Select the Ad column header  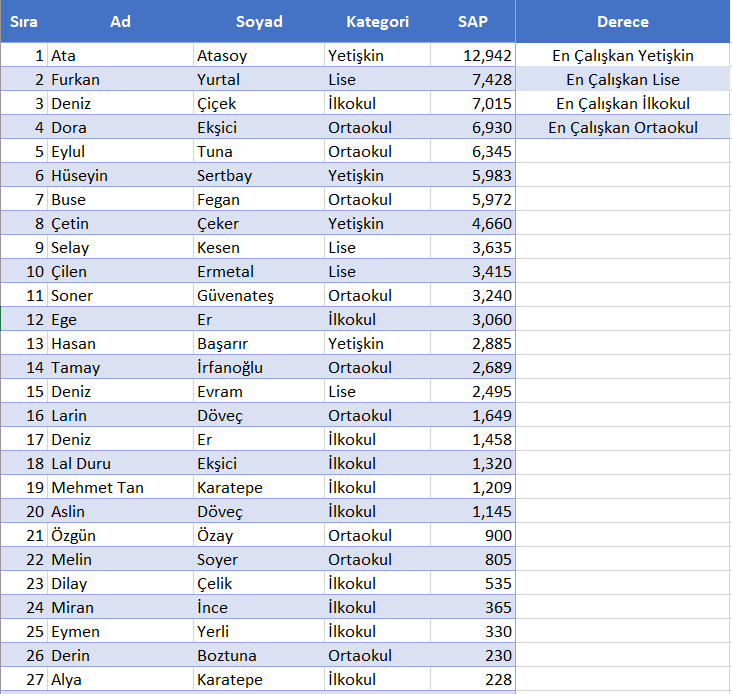120,21
